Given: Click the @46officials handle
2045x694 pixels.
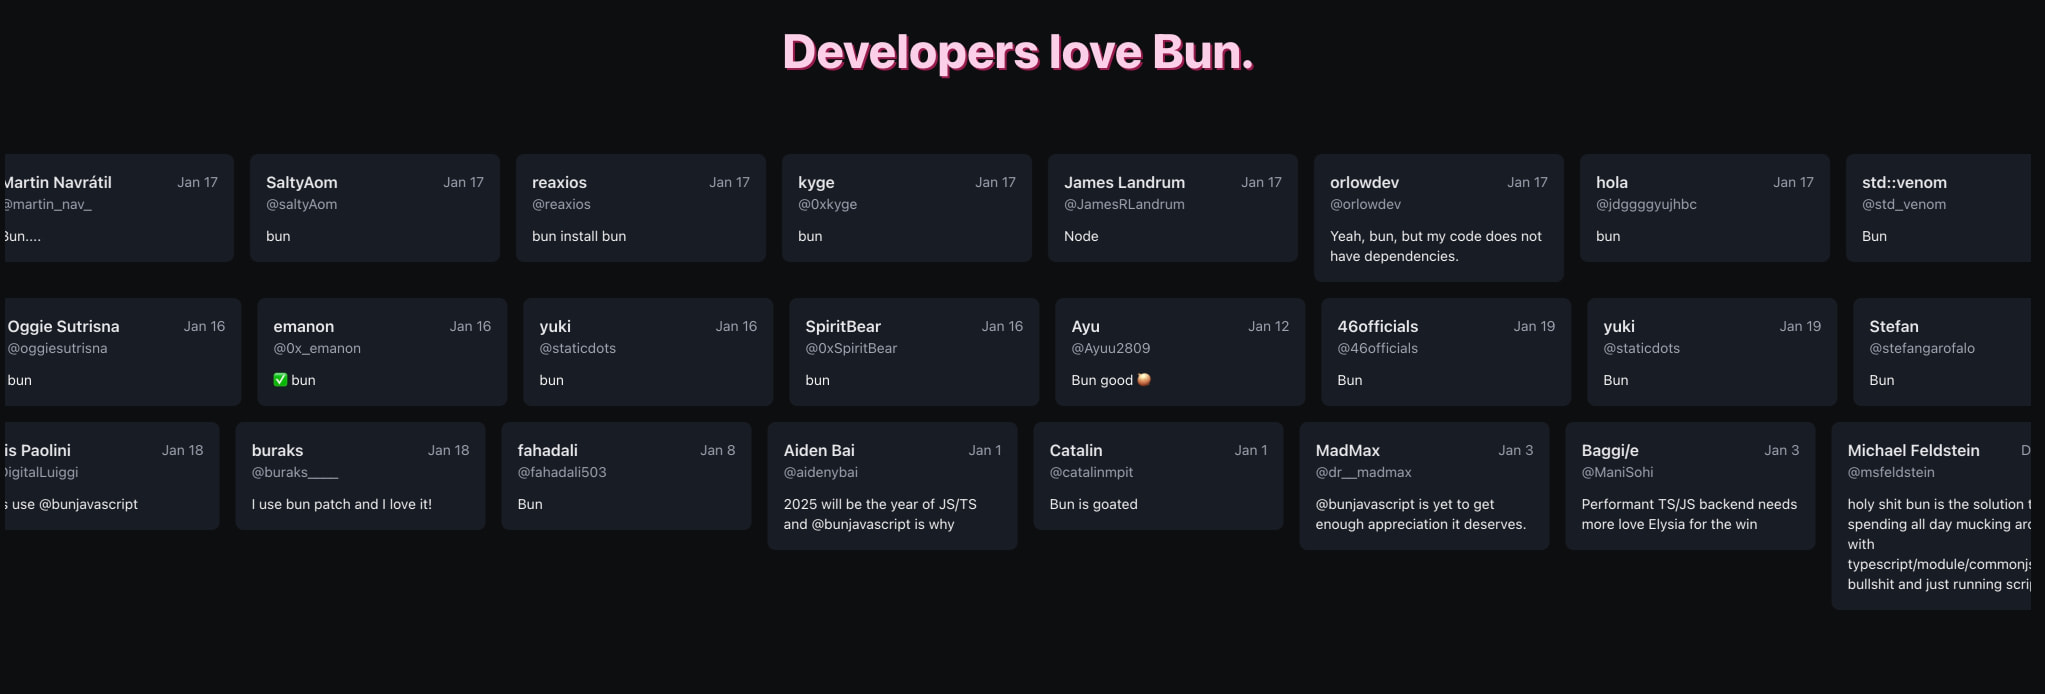Looking at the screenshot, I should 1377,348.
